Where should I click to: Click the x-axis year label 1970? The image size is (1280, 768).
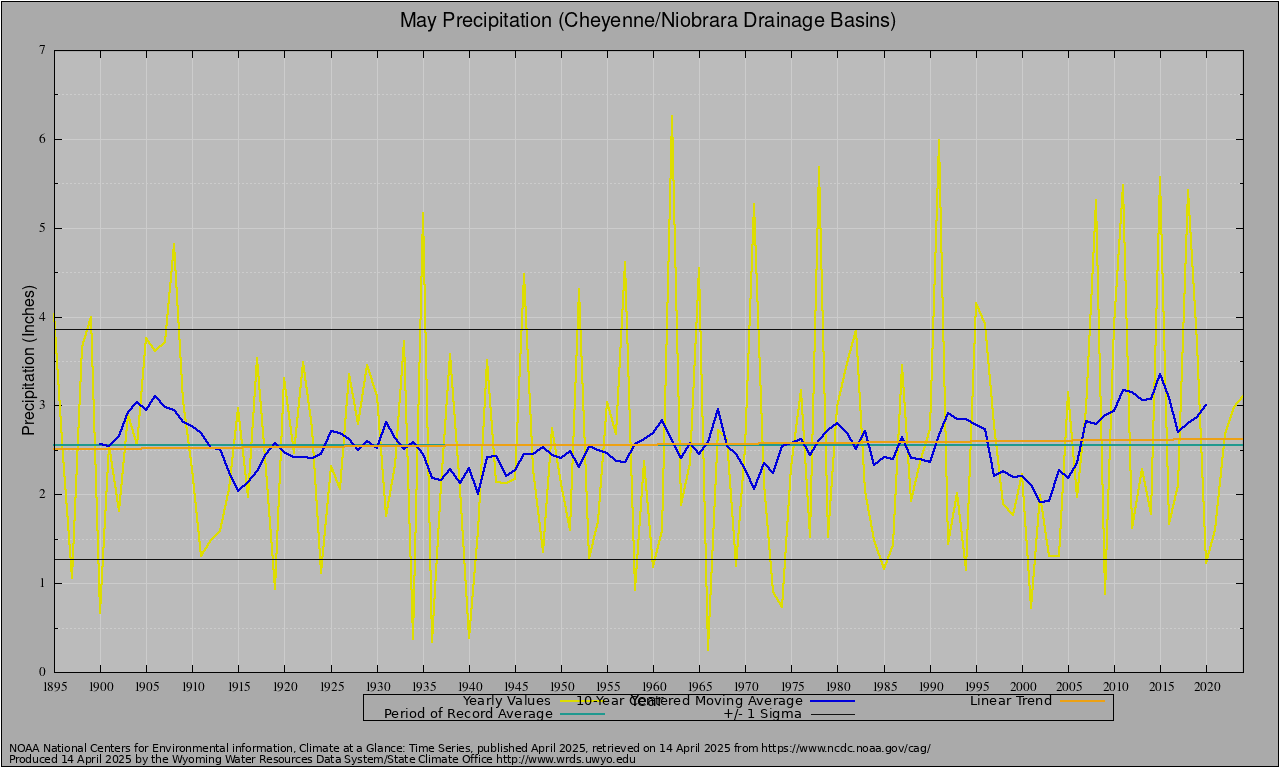coord(745,686)
